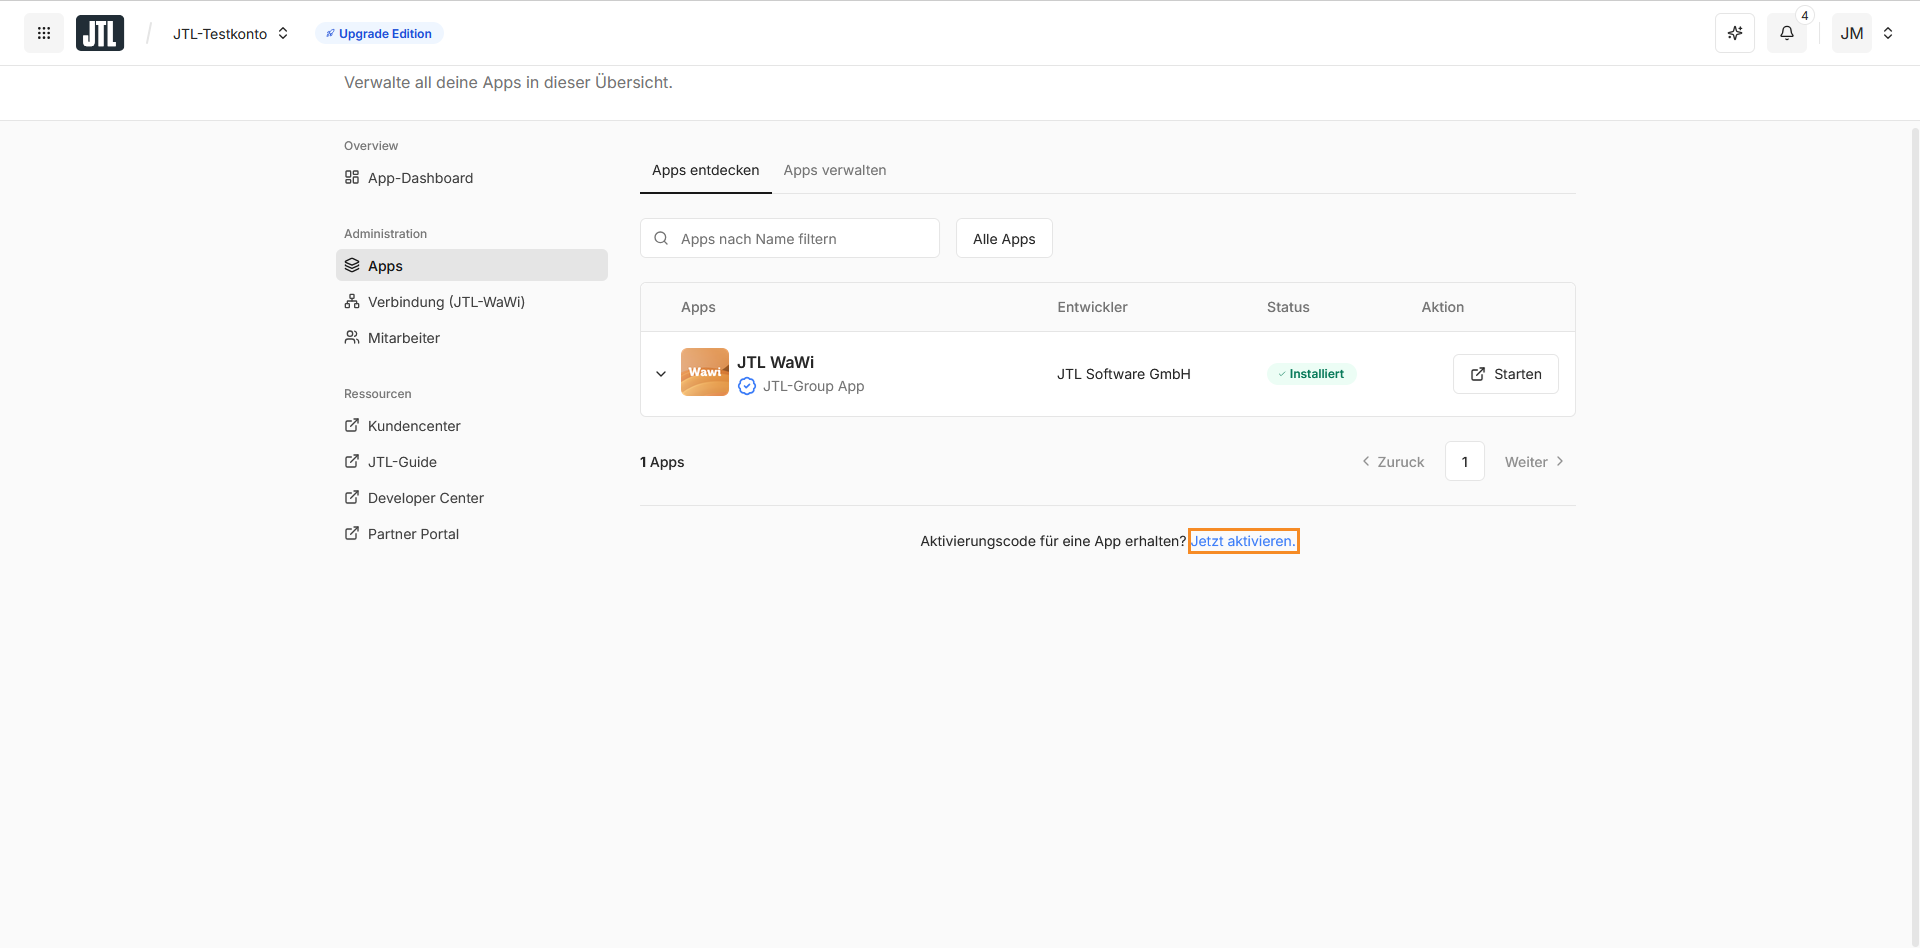Open the JTL-Testkonto account switcher
The width and height of the screenshot is (1920, 948).
(x=230, y=33)
